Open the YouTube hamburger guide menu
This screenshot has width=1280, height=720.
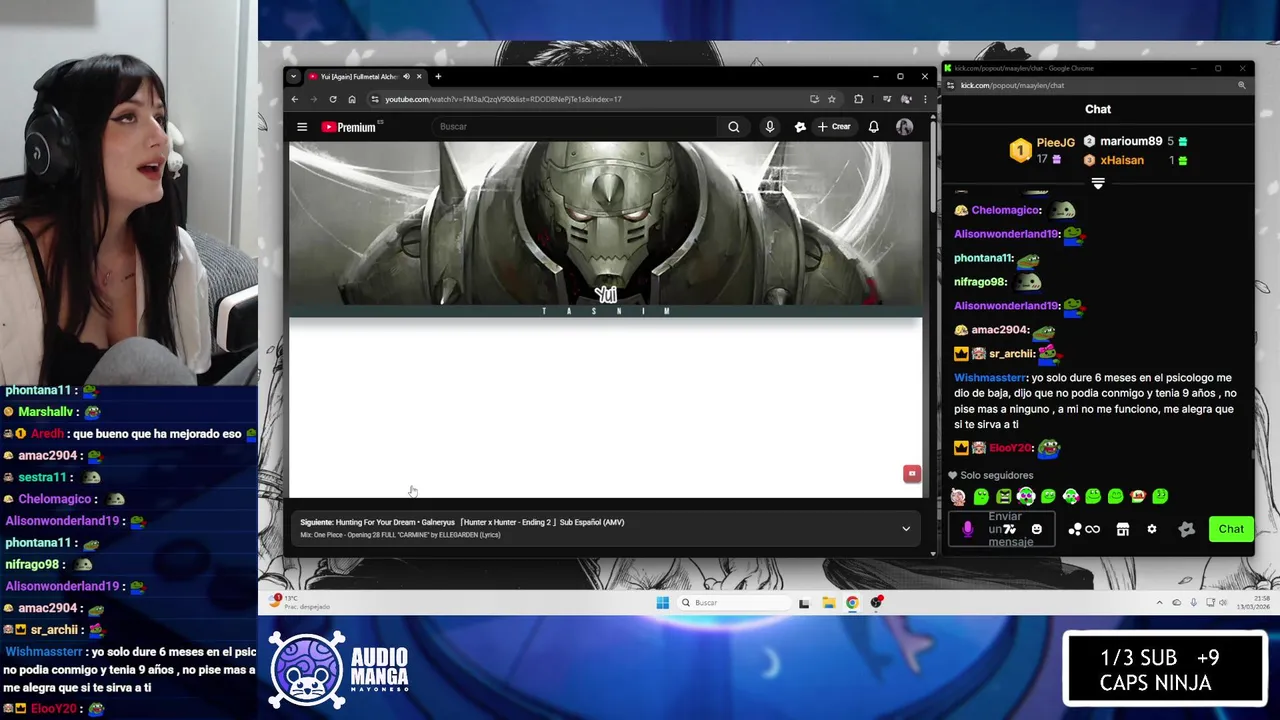click(x=302, y=127)
